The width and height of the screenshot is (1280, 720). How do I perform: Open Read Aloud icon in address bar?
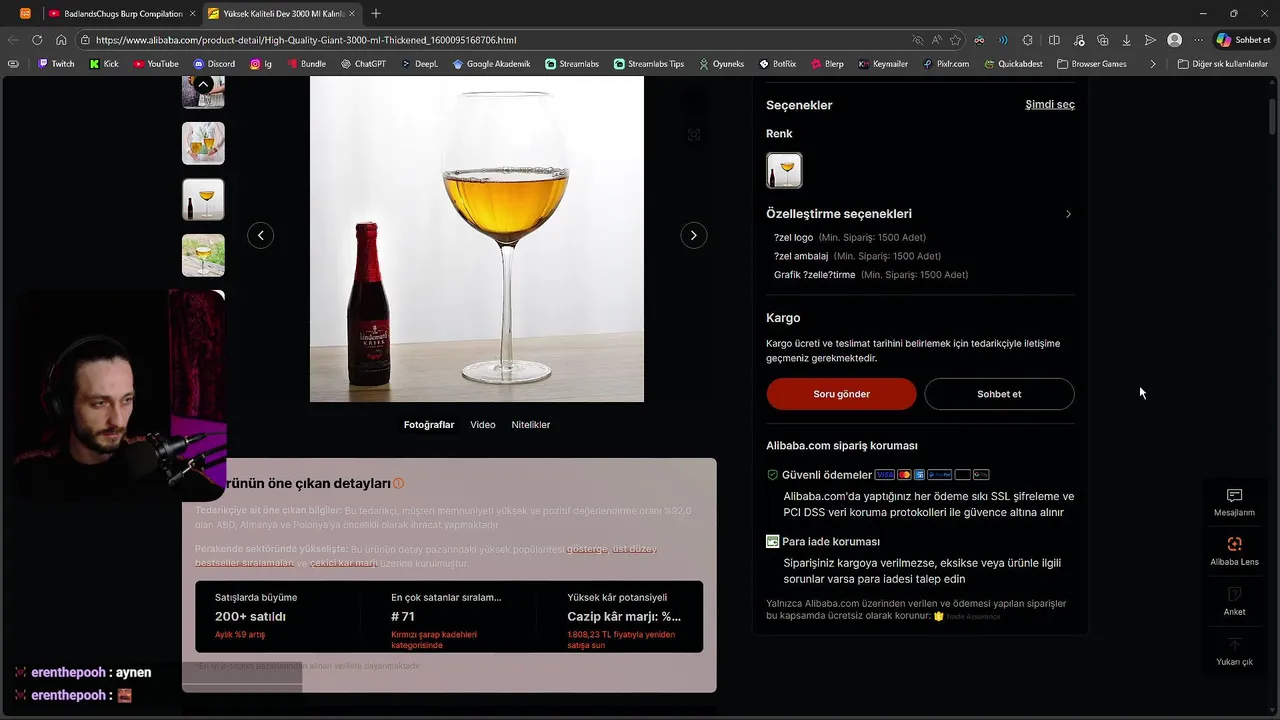(x=936, y=40)
